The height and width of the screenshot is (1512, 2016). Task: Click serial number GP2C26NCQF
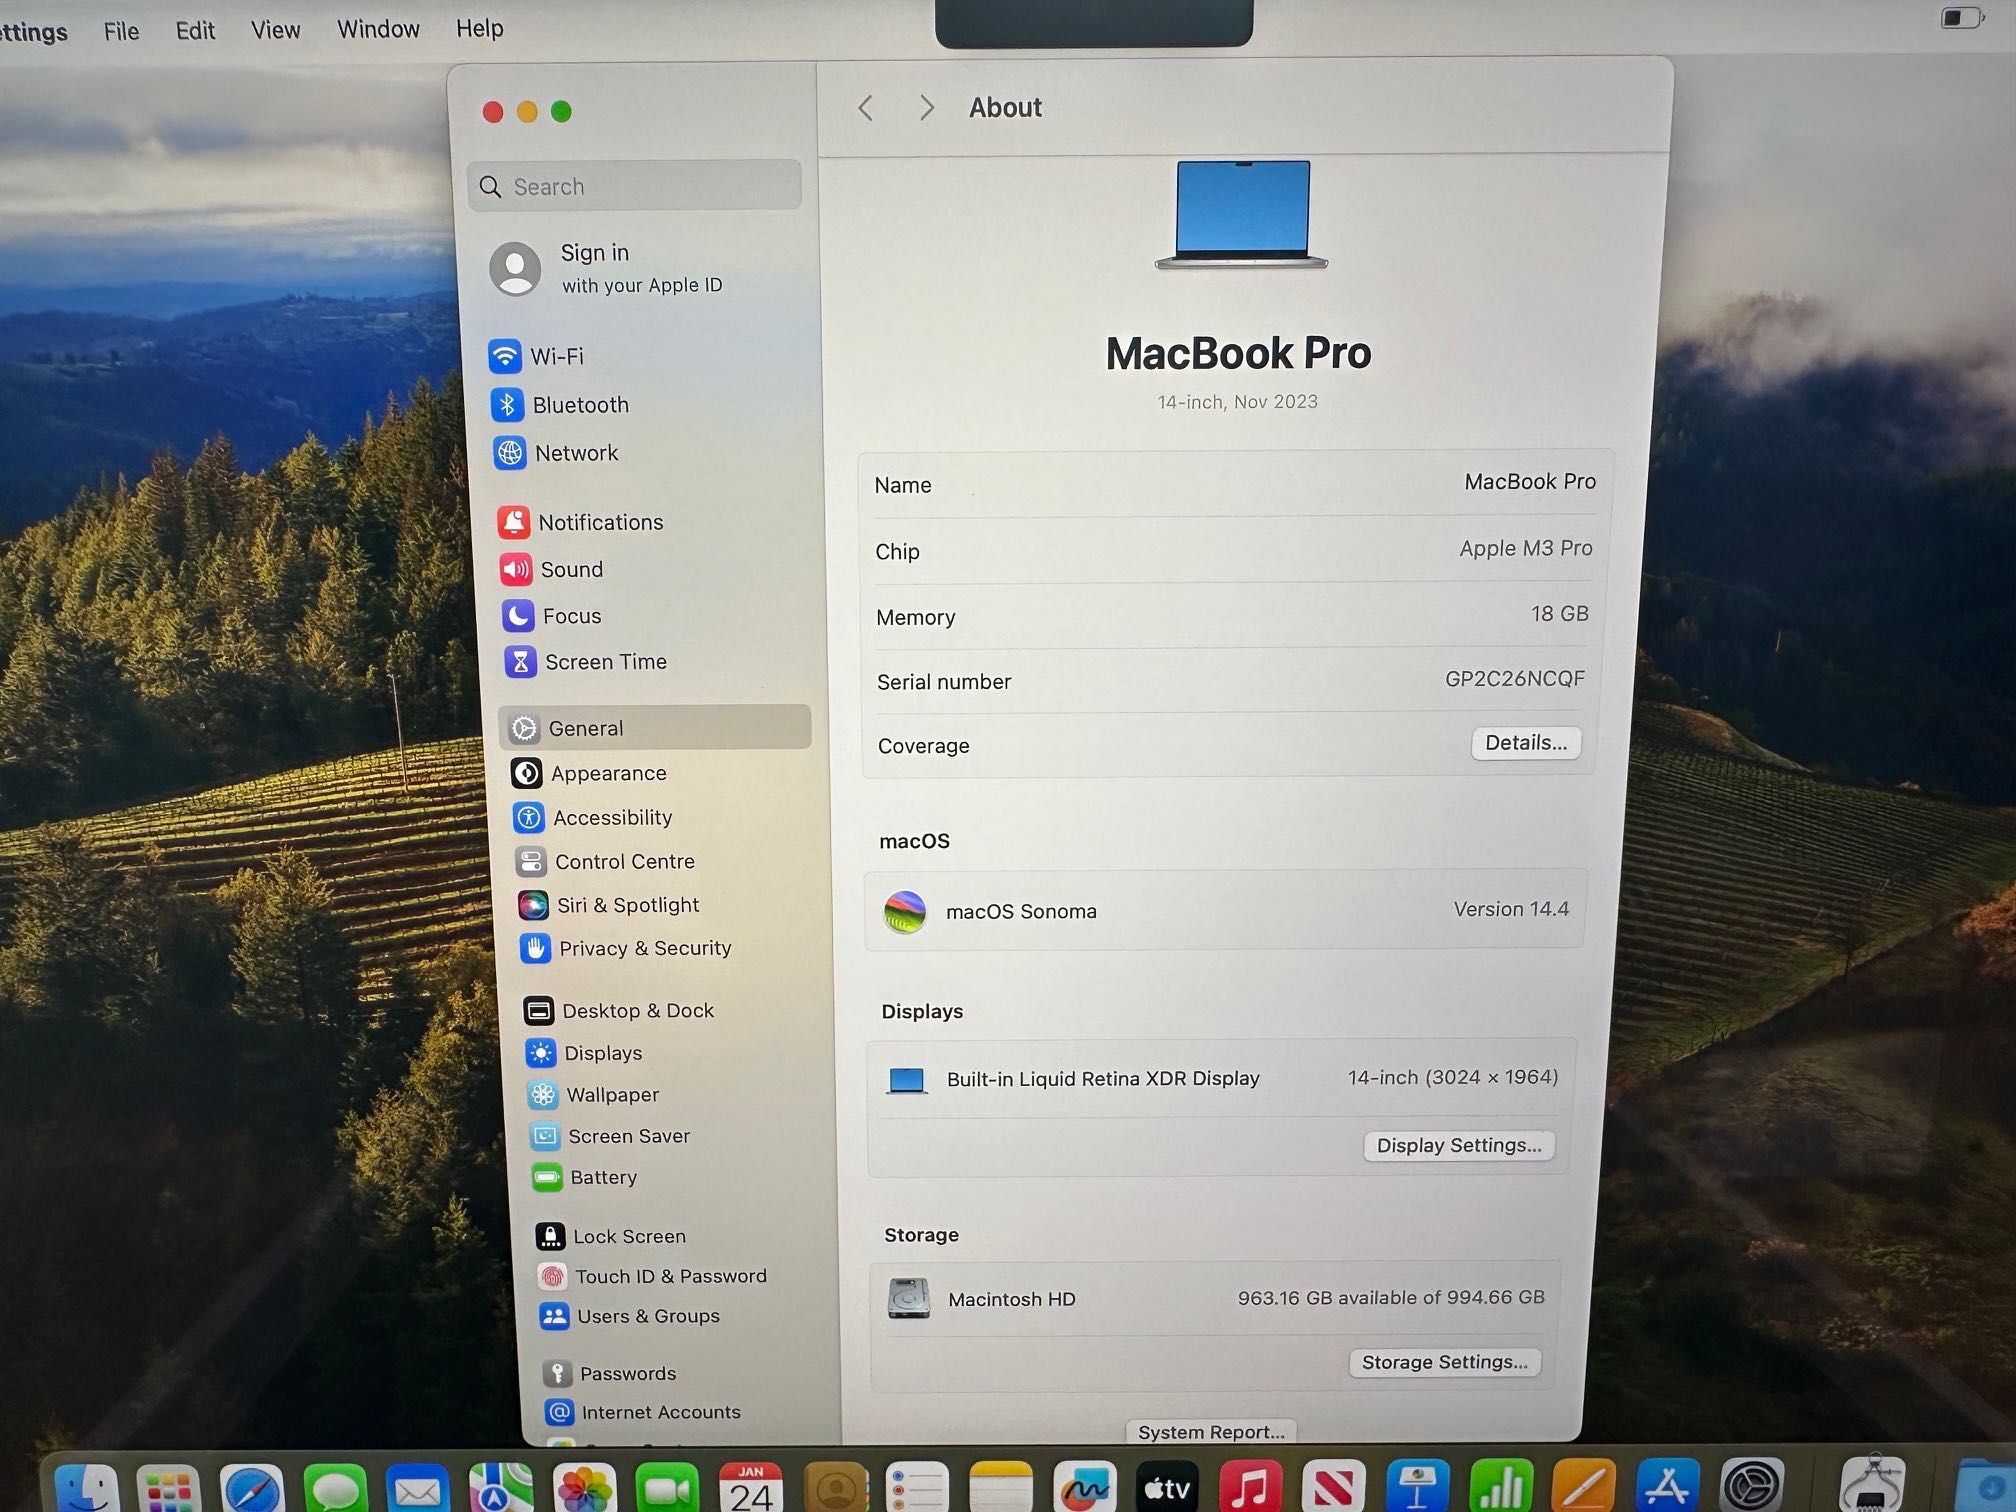[x=1514, y=679]
